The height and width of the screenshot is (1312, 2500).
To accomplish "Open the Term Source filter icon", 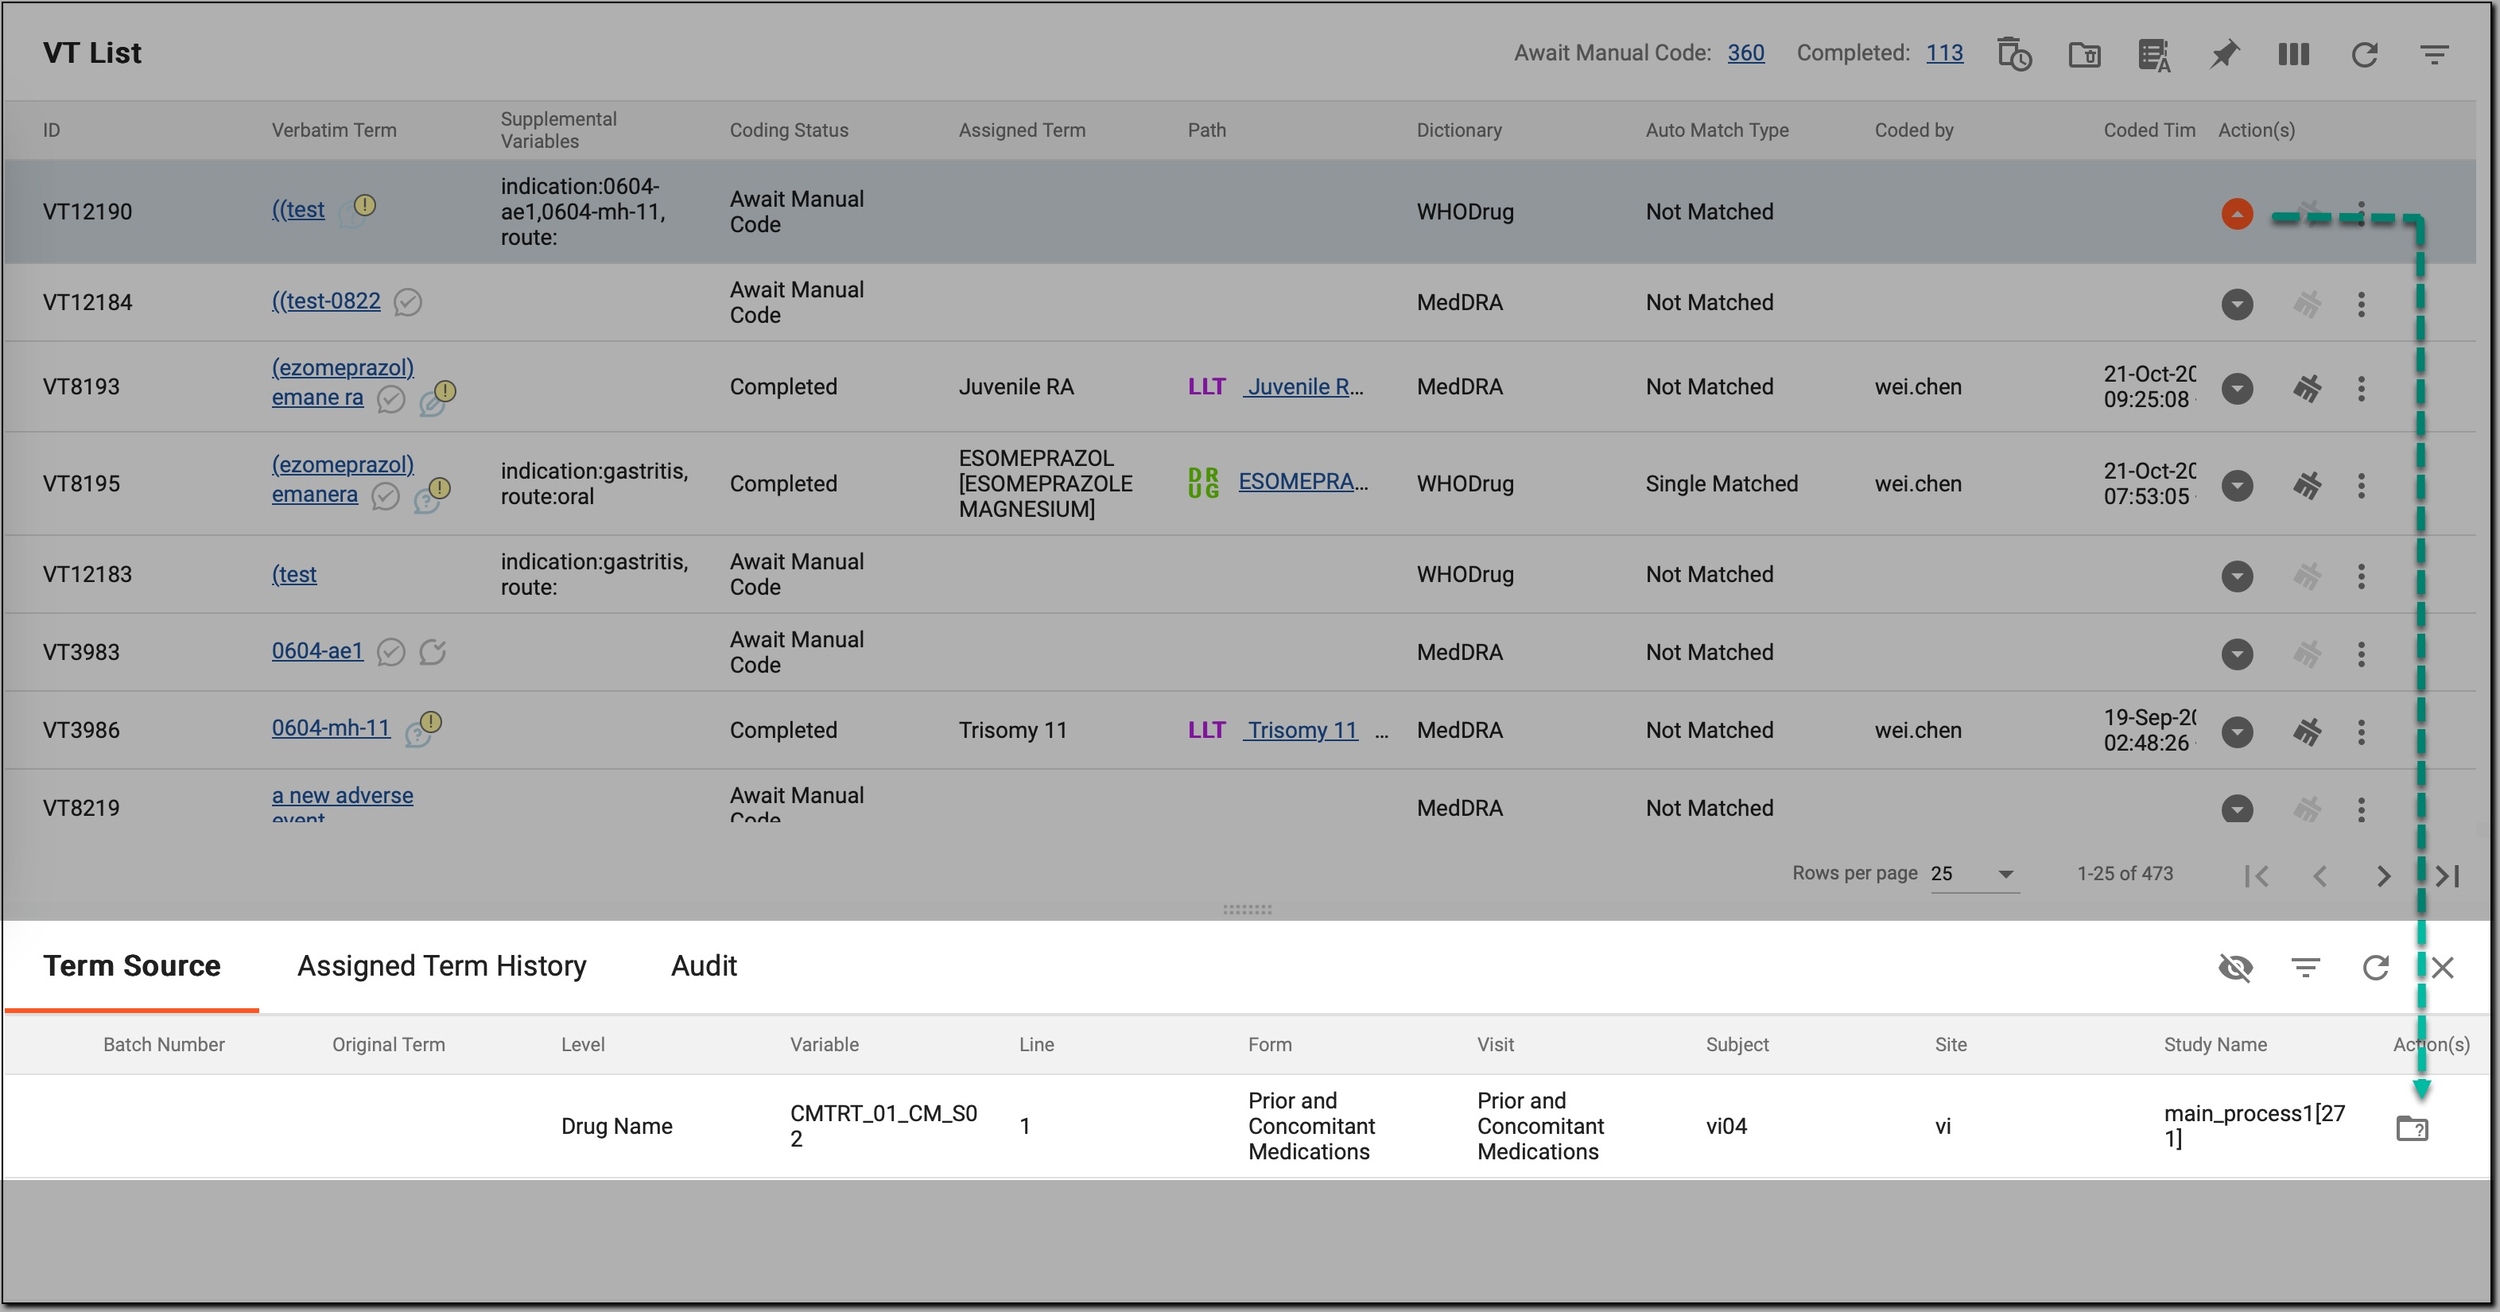I will click(x=2305, y=968).
